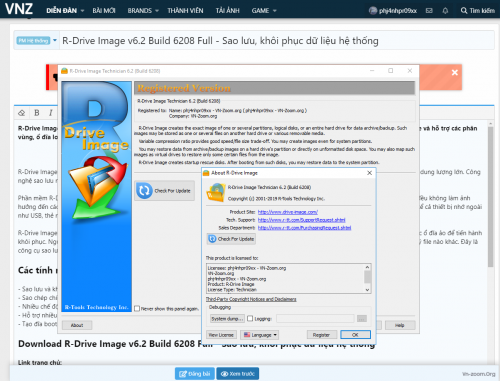This screenshot has height=381, width=500.
Task: Toggle bold in the editor toolbar
Action: pos(37,113)
